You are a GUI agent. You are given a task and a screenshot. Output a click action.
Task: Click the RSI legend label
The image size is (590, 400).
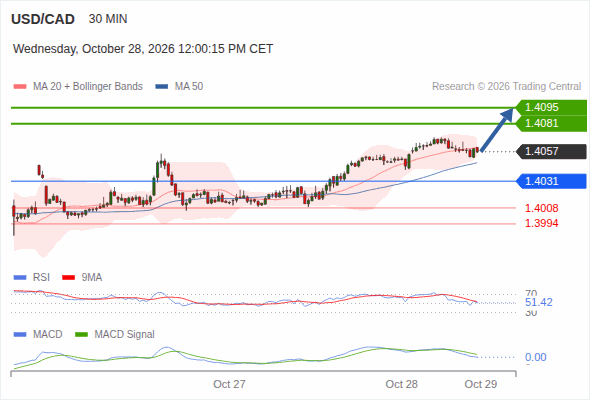[x=41, y=277]
